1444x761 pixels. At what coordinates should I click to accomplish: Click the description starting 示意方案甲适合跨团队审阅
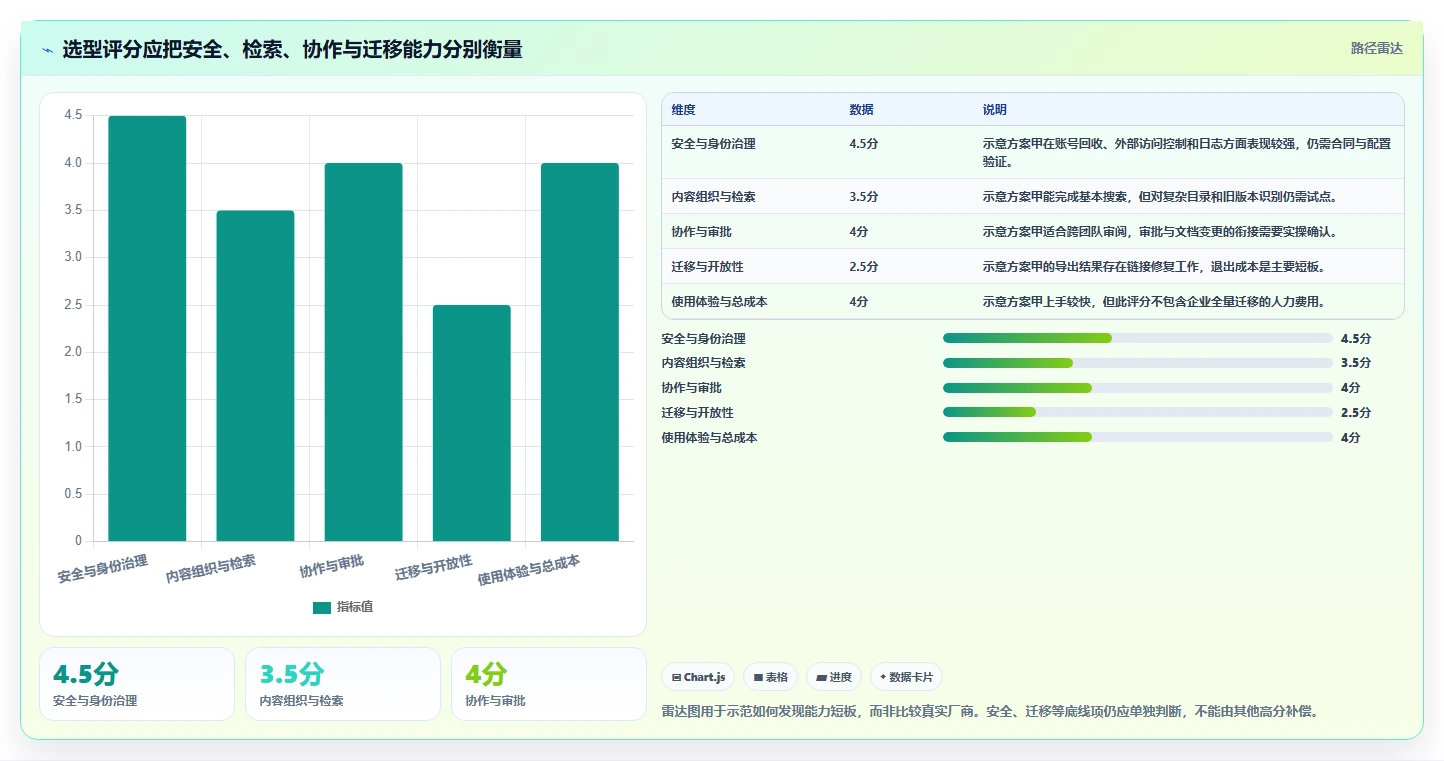pos(1160,232)
